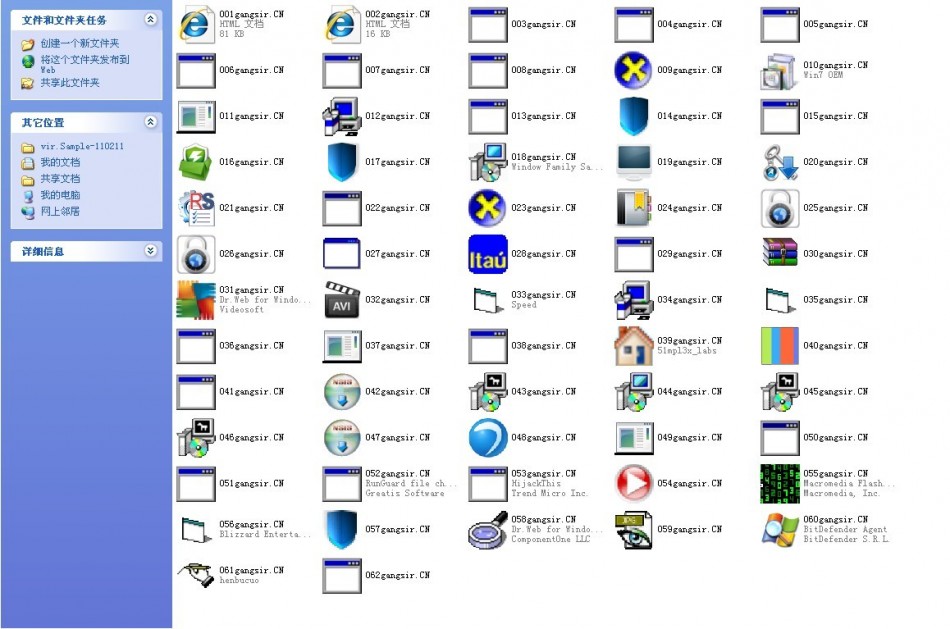Image resolution: width=950 pixels, height=629 pixels.
Task: Select the installer icon of 046gangsir.CN
Action: (x=196, y=438)
